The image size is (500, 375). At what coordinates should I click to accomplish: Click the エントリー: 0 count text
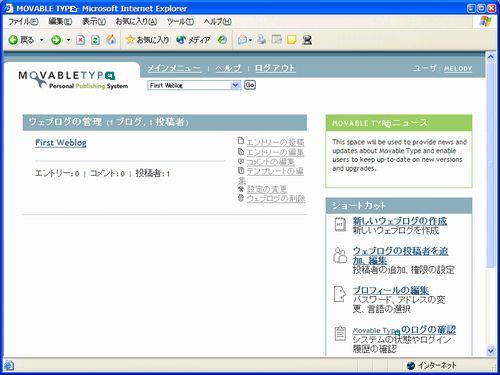57,173
